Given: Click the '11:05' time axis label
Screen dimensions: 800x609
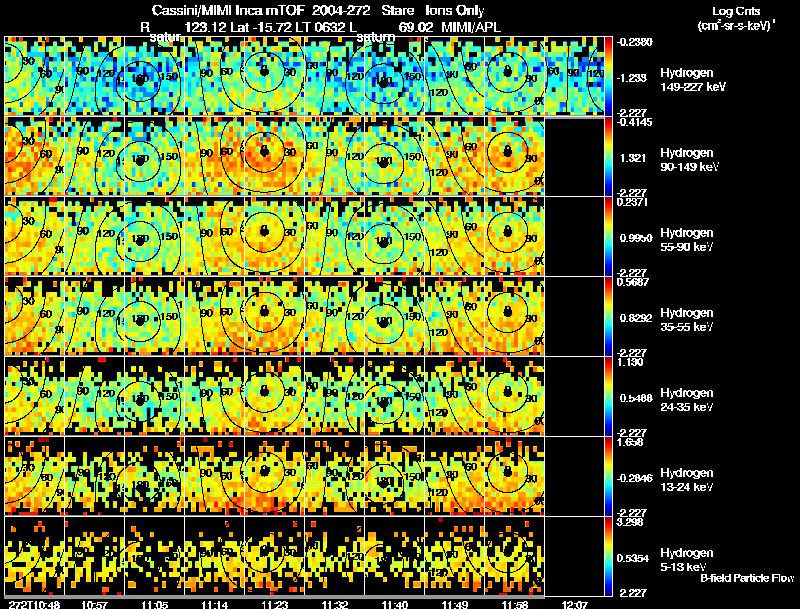Looking at the screenshot, I should (x=155, y=605).
